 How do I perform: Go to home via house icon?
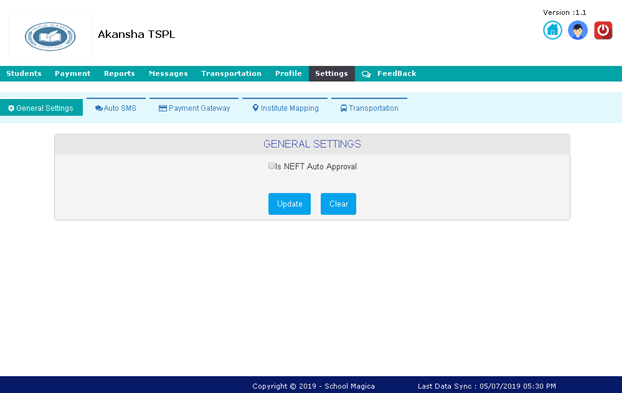552,30
